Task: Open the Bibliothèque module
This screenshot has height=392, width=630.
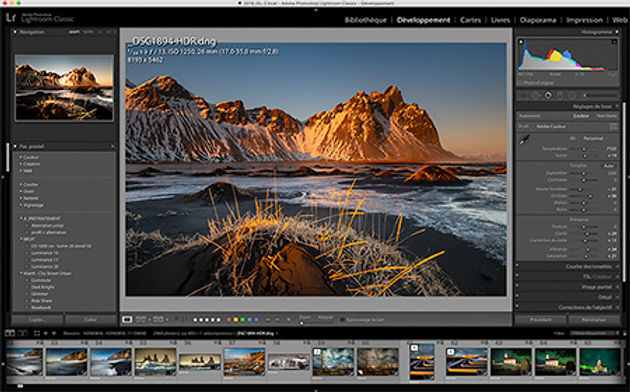Action: pyautogui.click(x=366, y=20)
